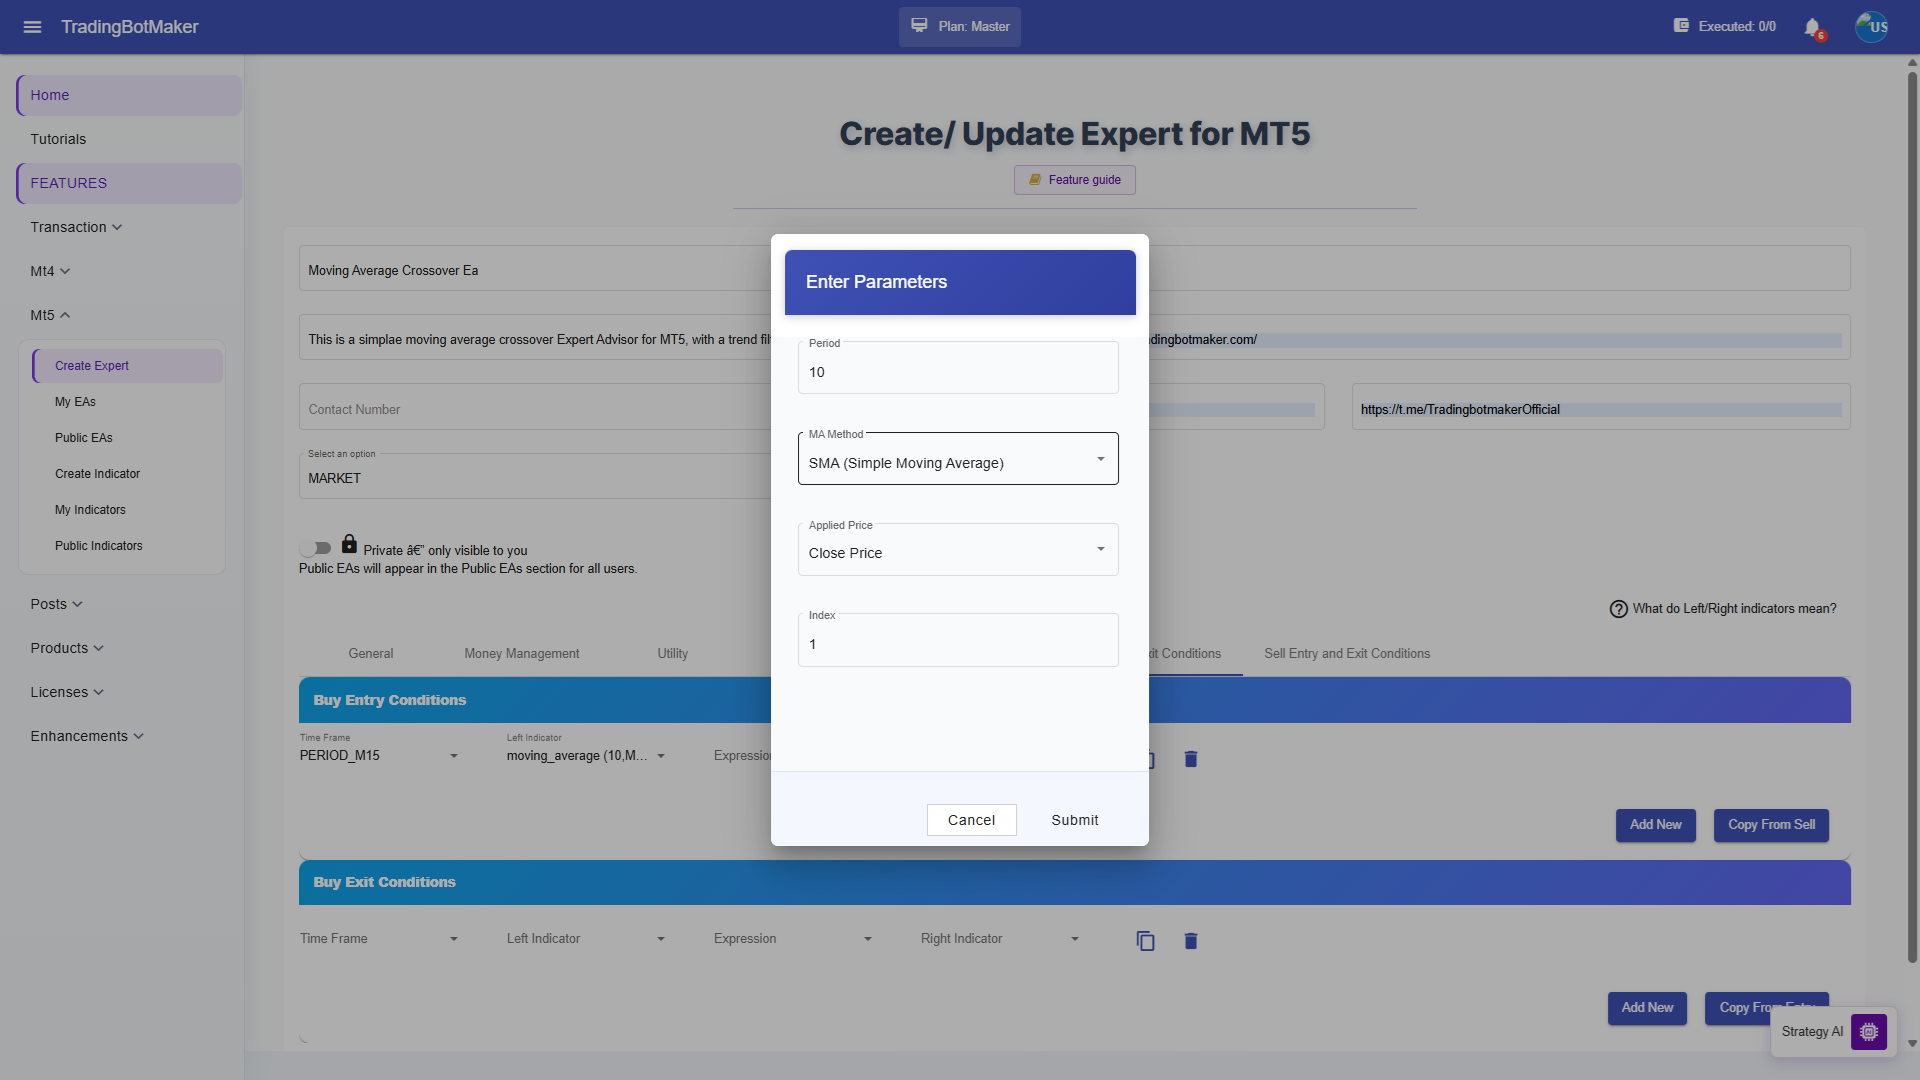Screen dimensions: 1920x1080
Task: Open the MA Method dropdown
Action: click(x=958, y=459)
